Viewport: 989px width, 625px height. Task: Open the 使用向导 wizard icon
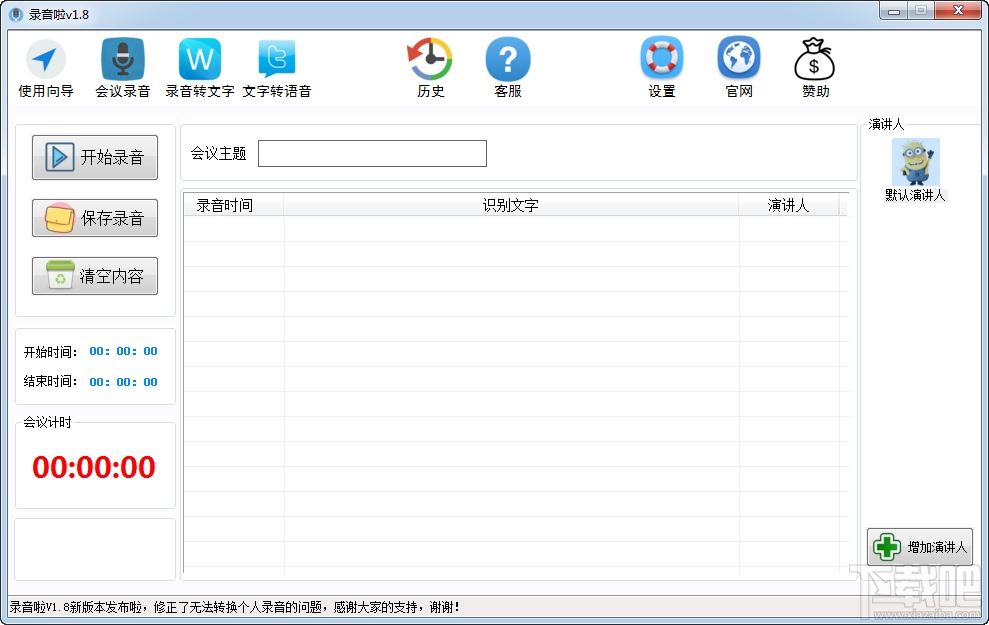(x=46, y=66)
